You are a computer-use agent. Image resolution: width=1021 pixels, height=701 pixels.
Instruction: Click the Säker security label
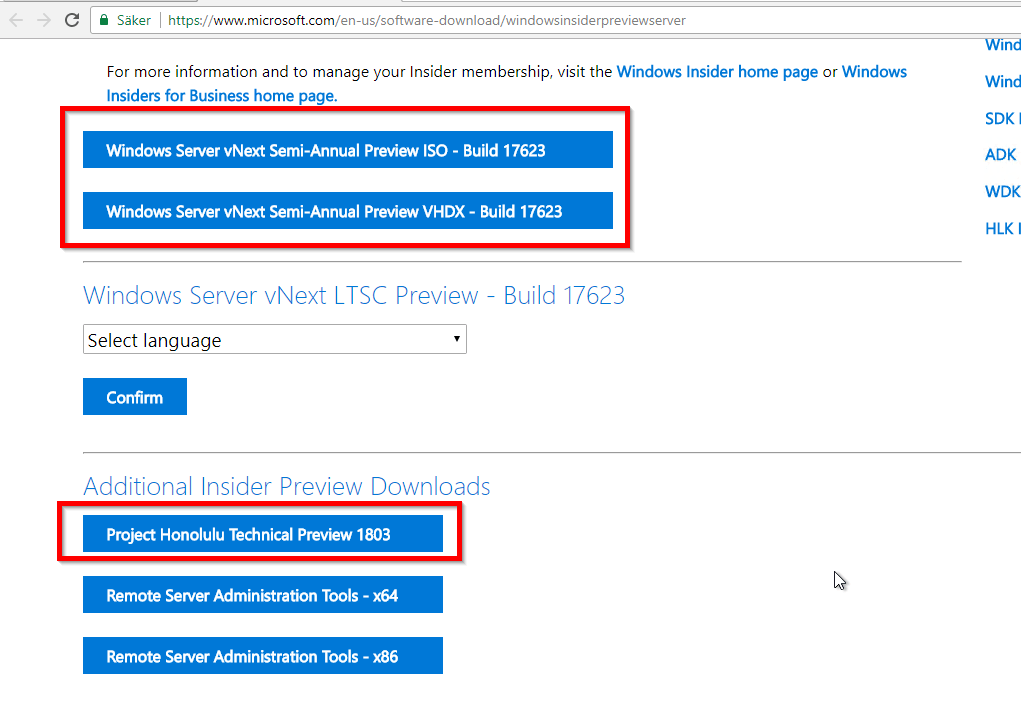pyautogui.click(x=131, y=19)
